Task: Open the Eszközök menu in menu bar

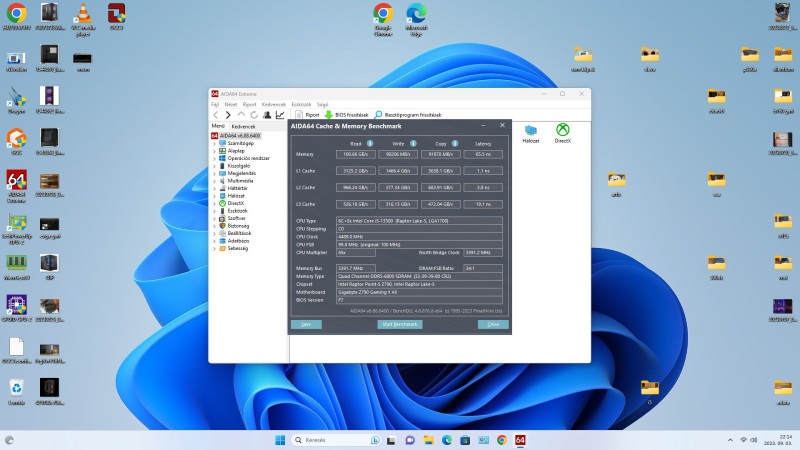Action: [x=301, y=104]
